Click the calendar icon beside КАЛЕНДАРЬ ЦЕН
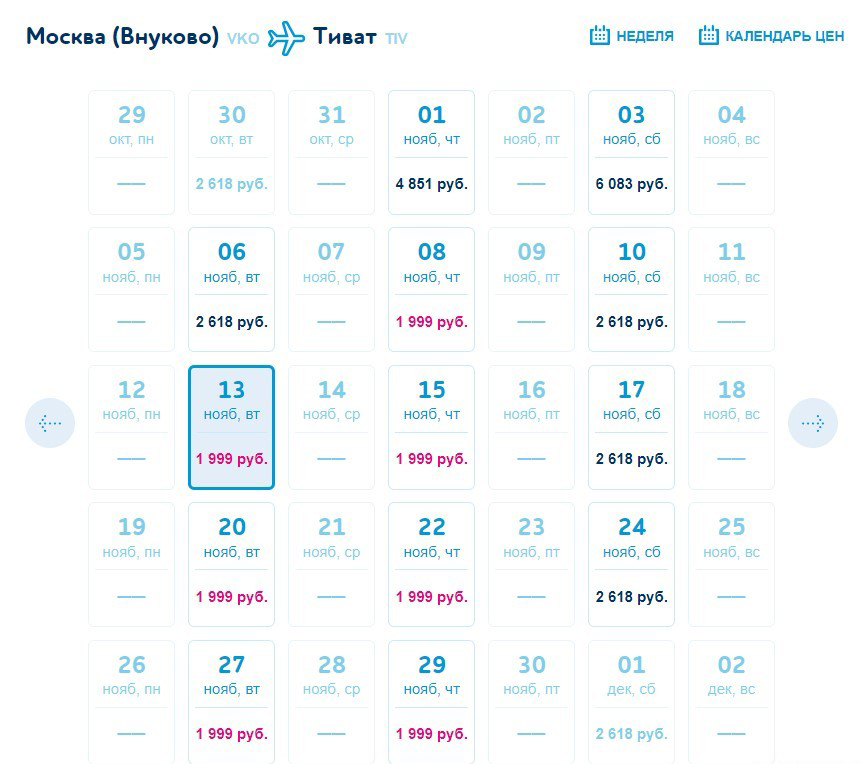Viewport: 863px width, 764px height. tap(708, 36)
